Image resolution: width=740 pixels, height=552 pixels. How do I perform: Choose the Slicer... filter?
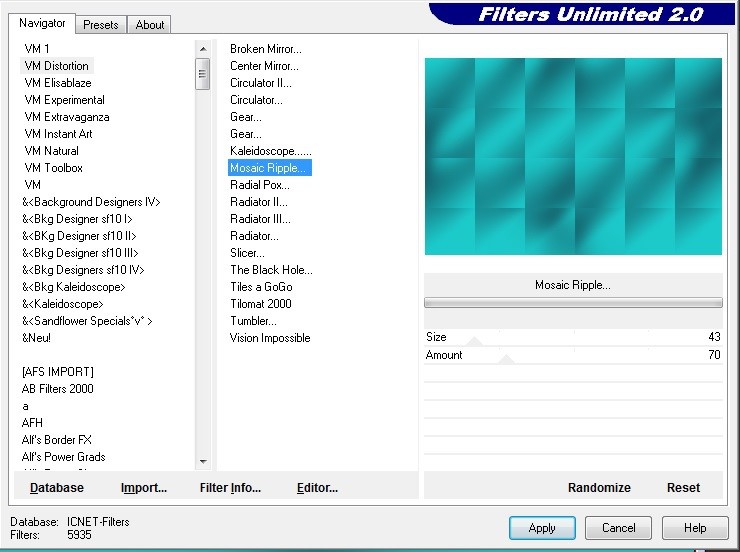247,252
